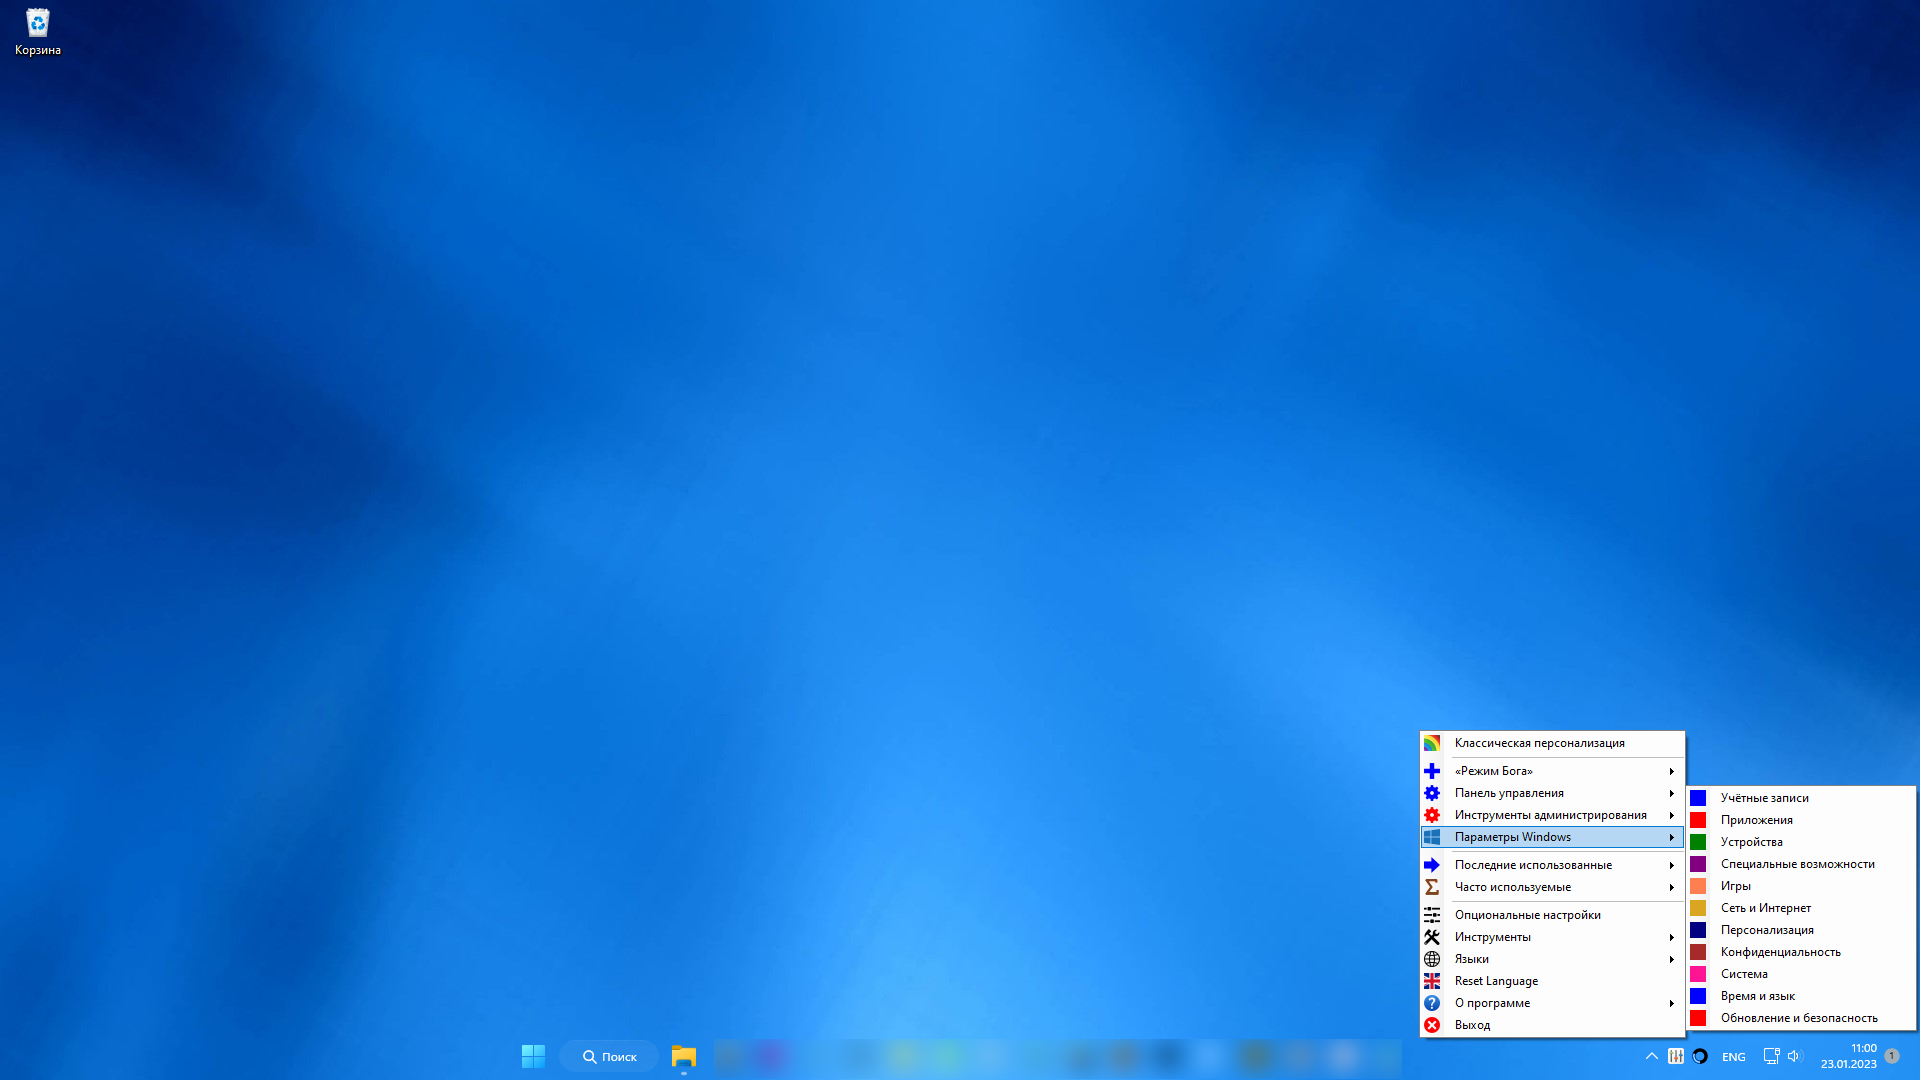The image size is (1920, 1080).
Task: Click the globe Языки icon
Action: pyautogui.click(x=1432, y=959)
